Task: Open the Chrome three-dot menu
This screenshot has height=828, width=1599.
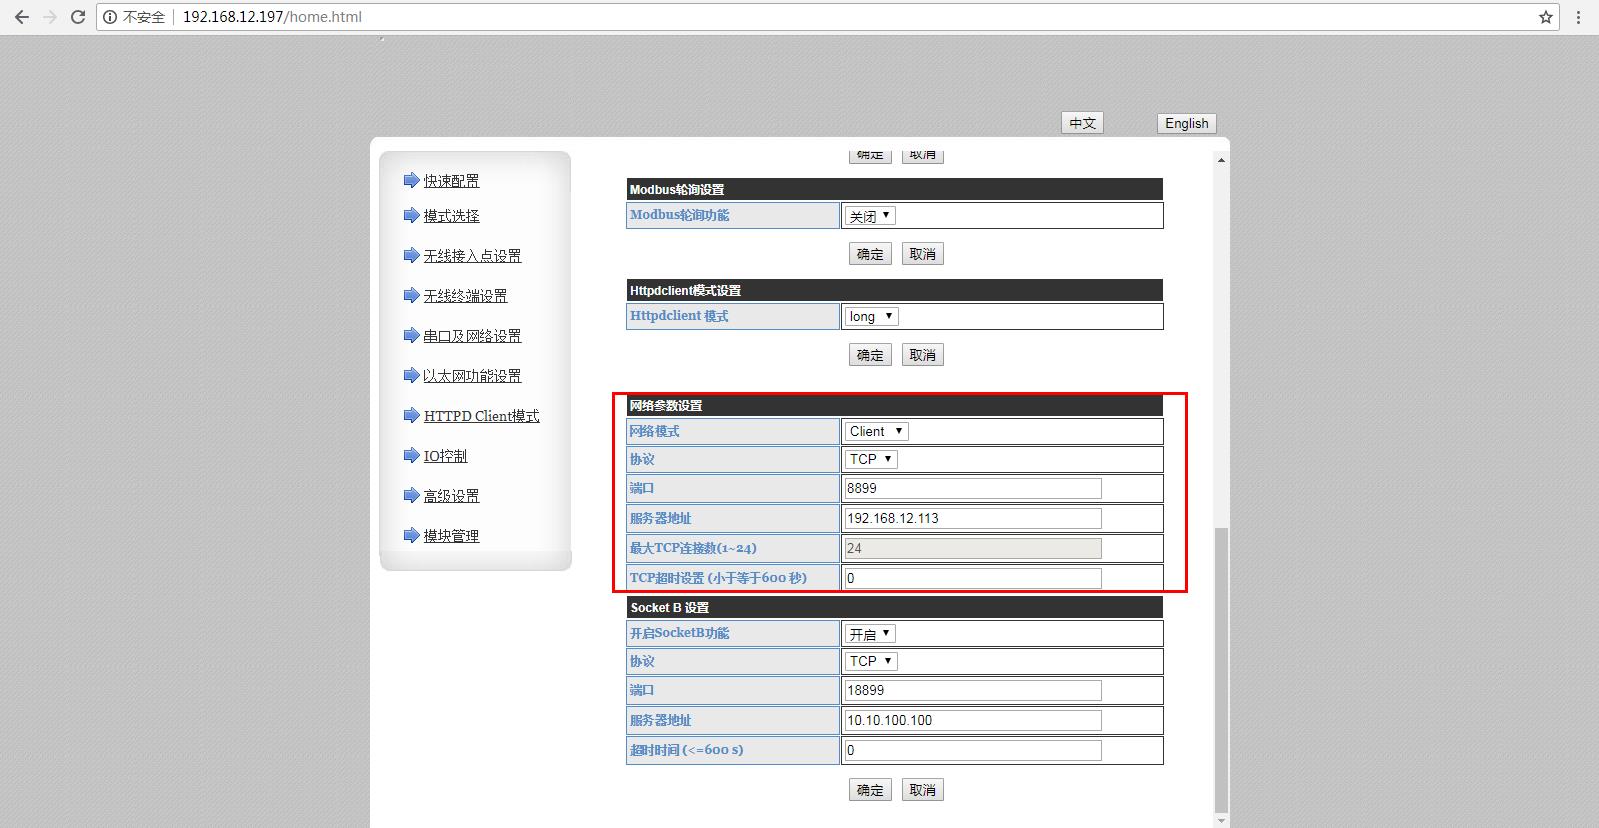Action: pos(1579,17)
